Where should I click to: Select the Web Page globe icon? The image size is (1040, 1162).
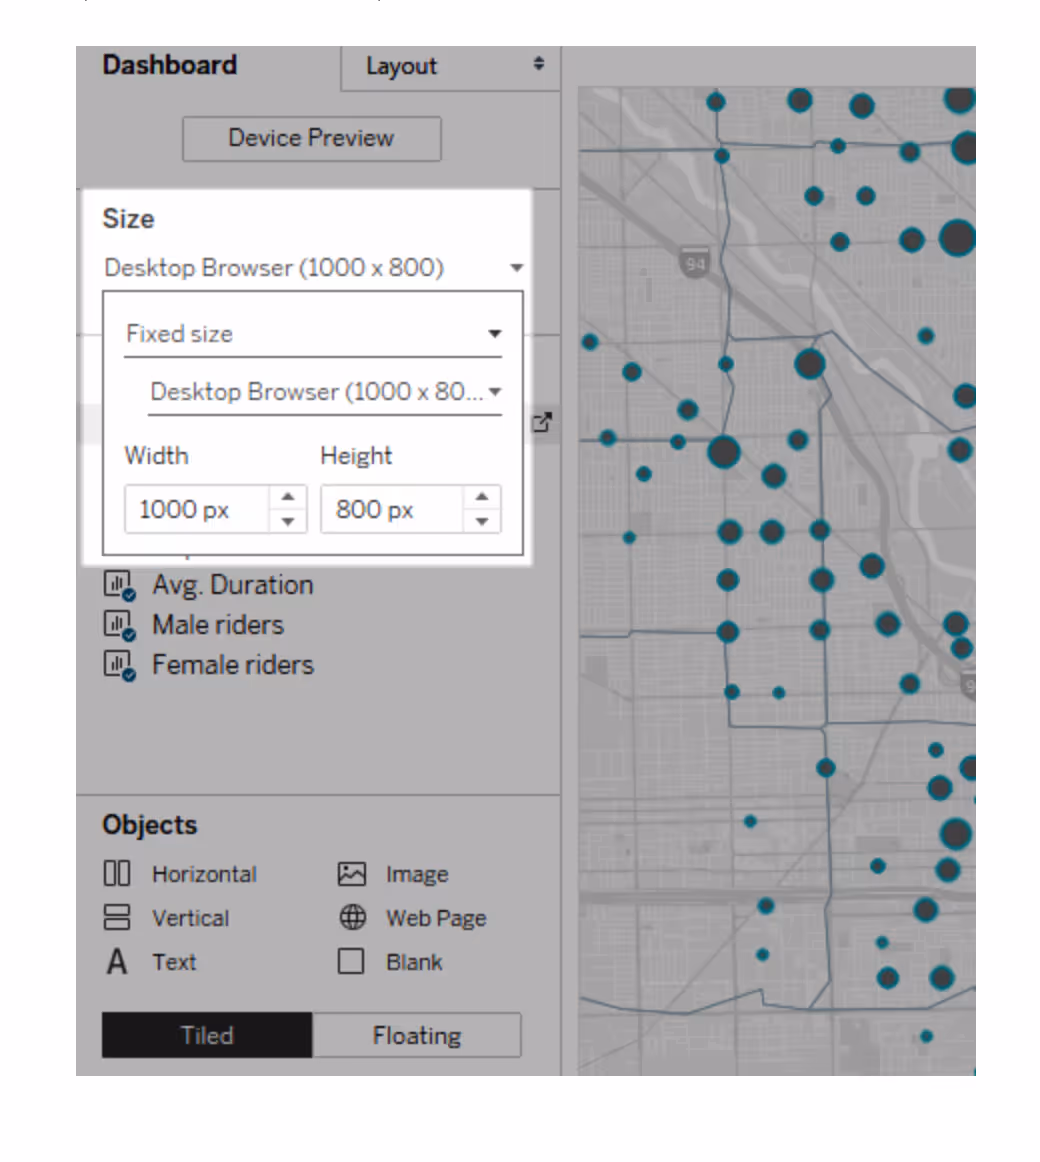352,917
